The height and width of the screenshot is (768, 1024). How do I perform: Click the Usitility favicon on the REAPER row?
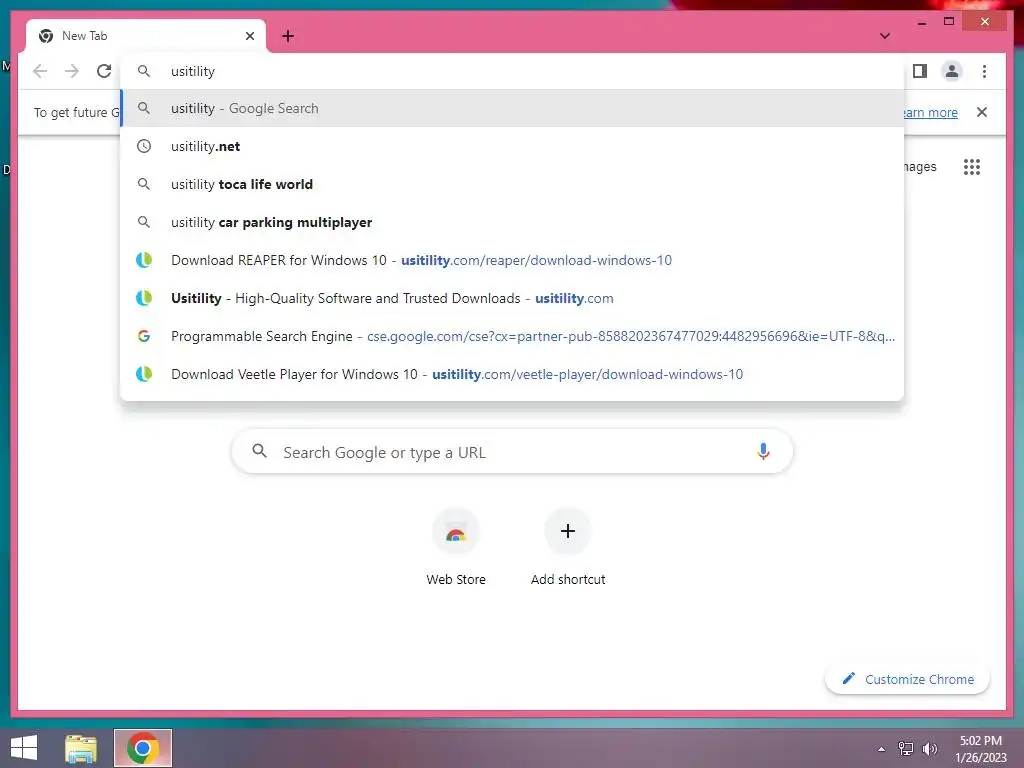point(144,260)
